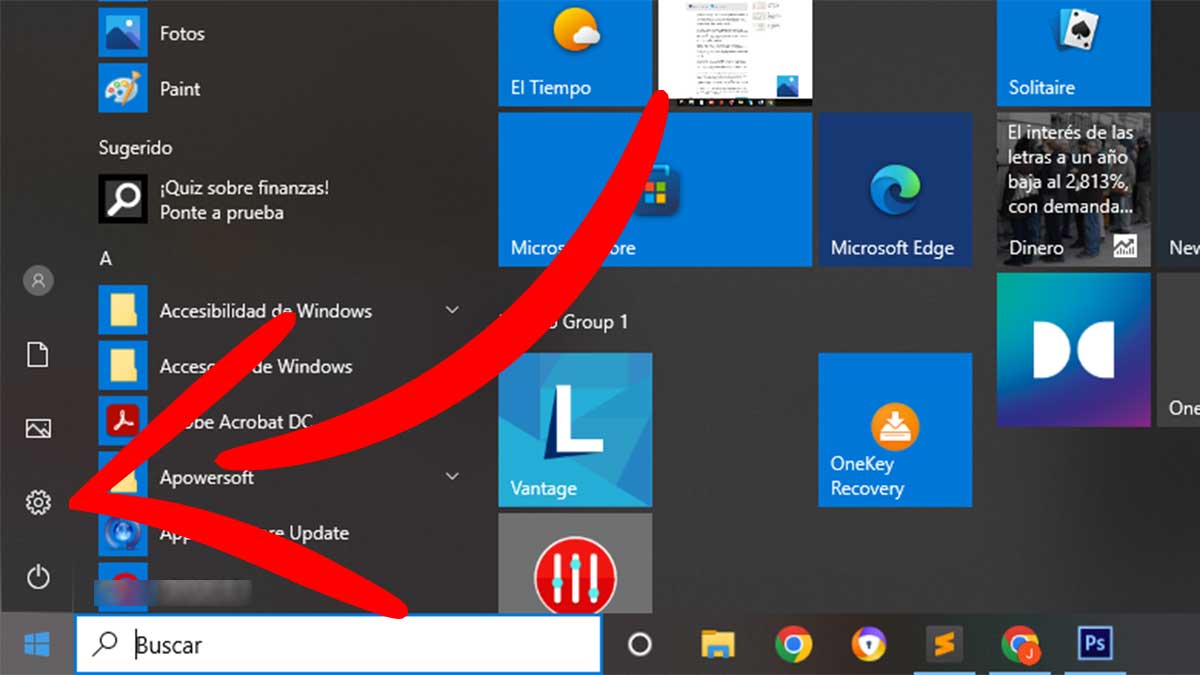Open the Solitaire tile
Screen dimensions: 1200x675
[x=1073, y=52]
